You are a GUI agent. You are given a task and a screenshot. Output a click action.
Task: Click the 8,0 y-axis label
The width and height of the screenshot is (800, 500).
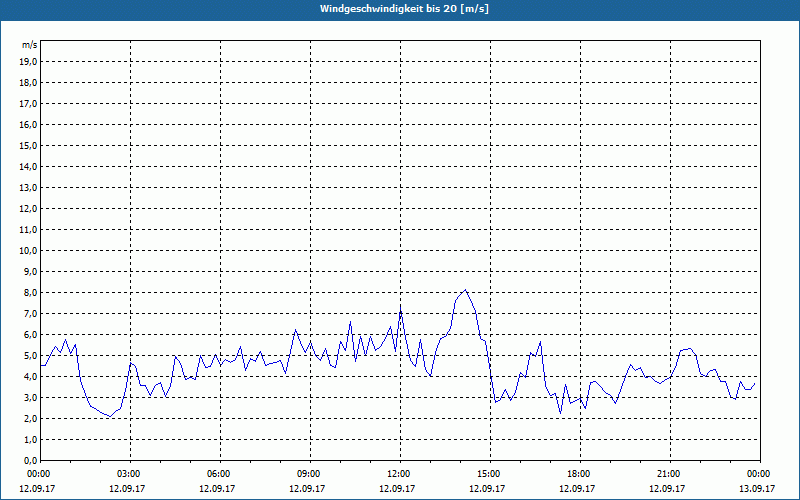tap(31, 293)
